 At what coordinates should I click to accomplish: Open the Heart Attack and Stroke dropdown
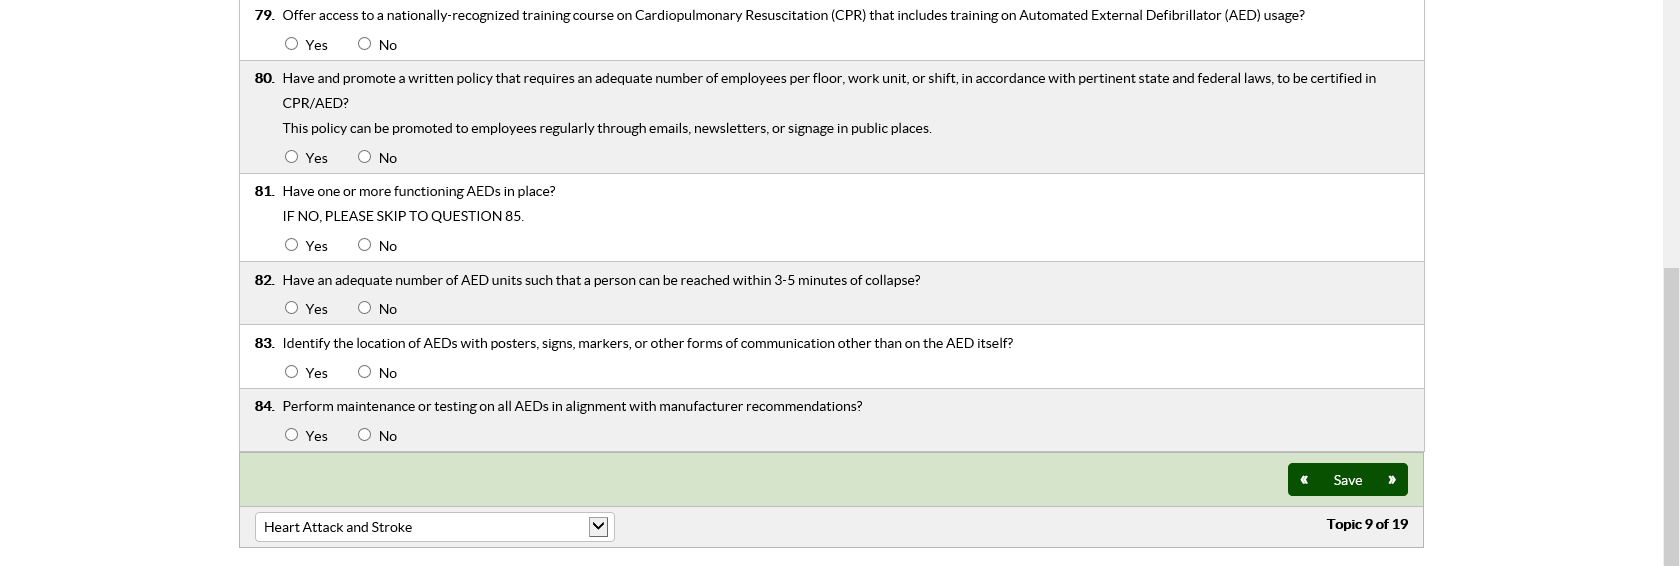tap(434, 527)
